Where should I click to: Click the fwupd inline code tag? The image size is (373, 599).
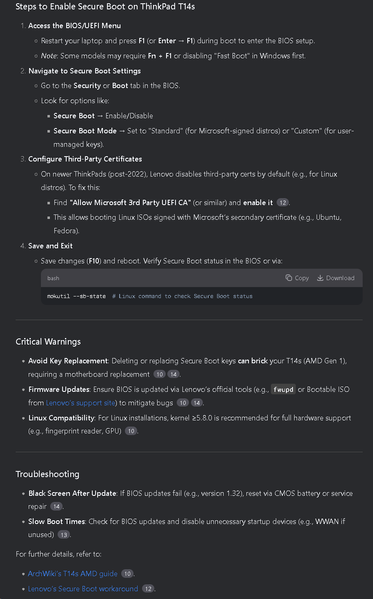point(283,389)
